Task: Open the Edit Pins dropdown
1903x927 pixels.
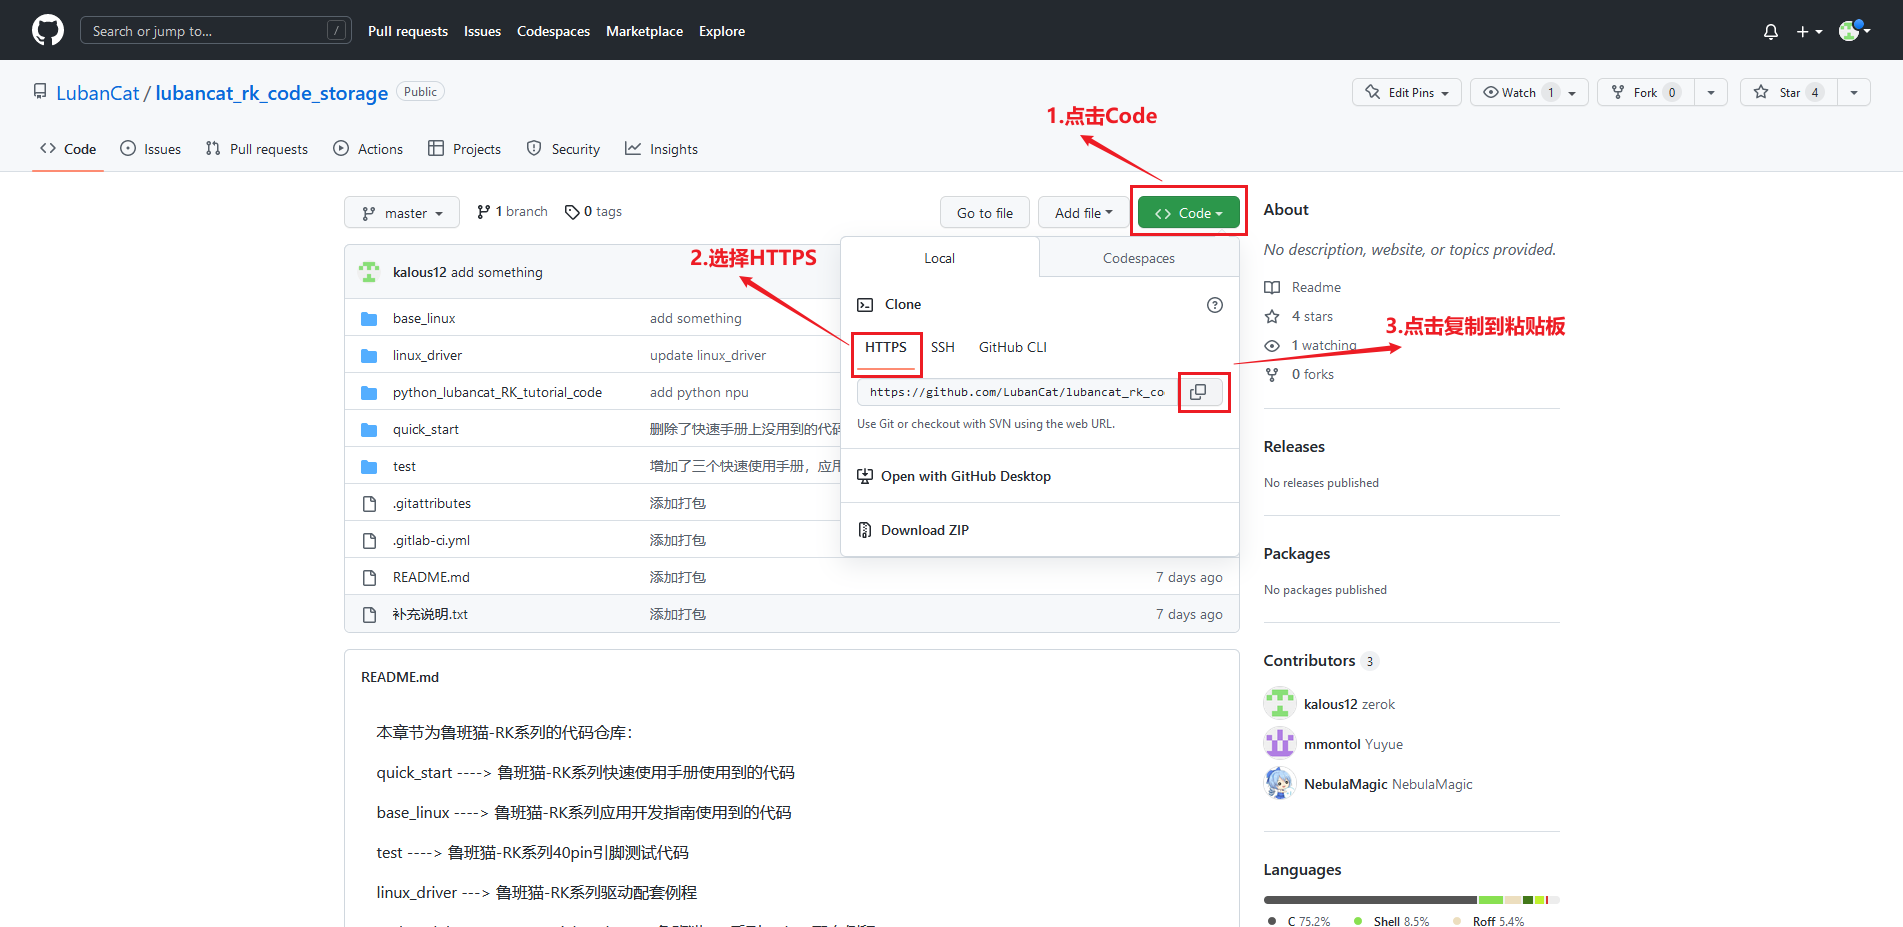Action: coord(1407,92)
